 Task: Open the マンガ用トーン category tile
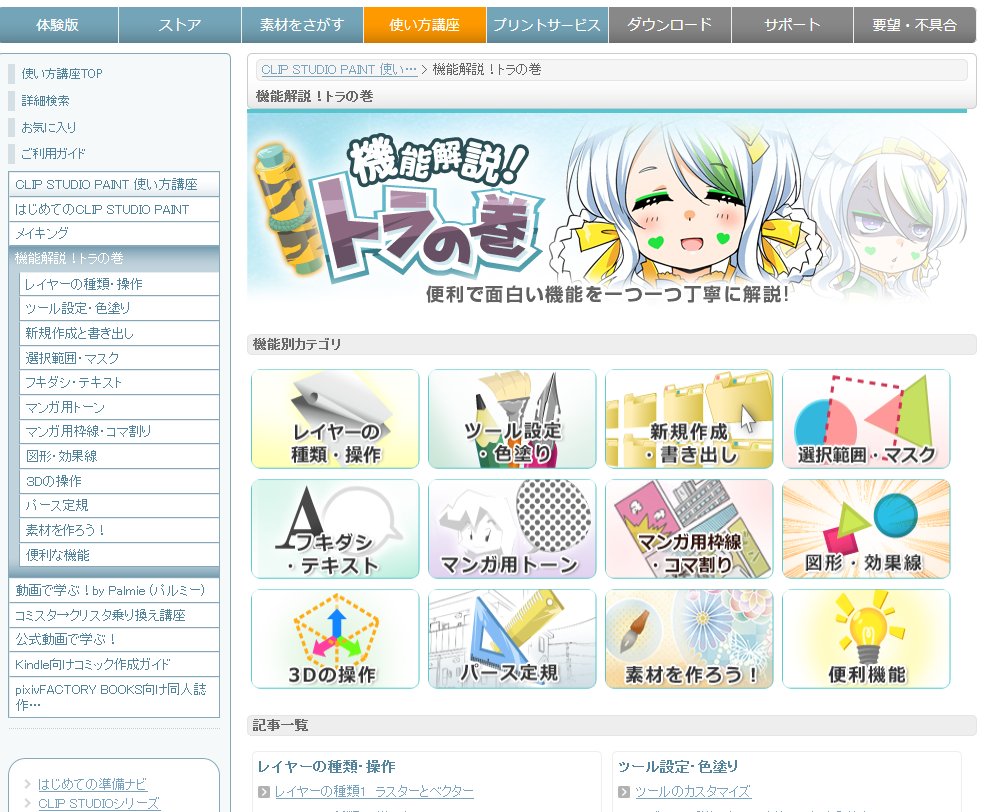[512, 529]
